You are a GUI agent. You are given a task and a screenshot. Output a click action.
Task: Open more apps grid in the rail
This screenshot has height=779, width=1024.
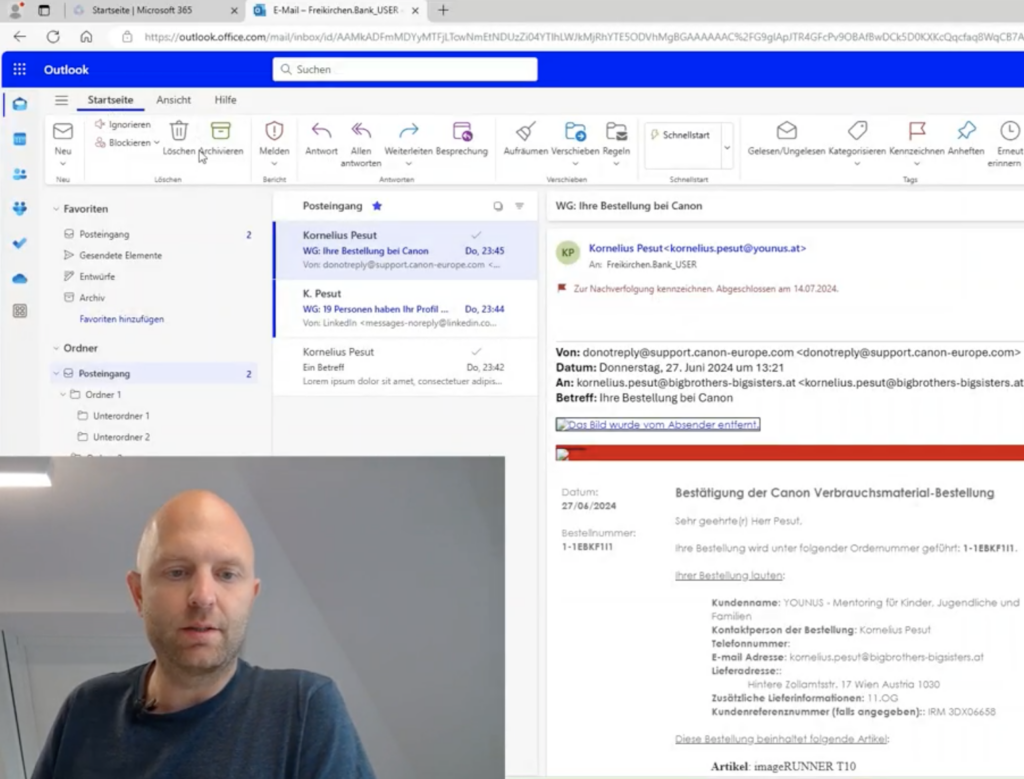pos(20,311)
